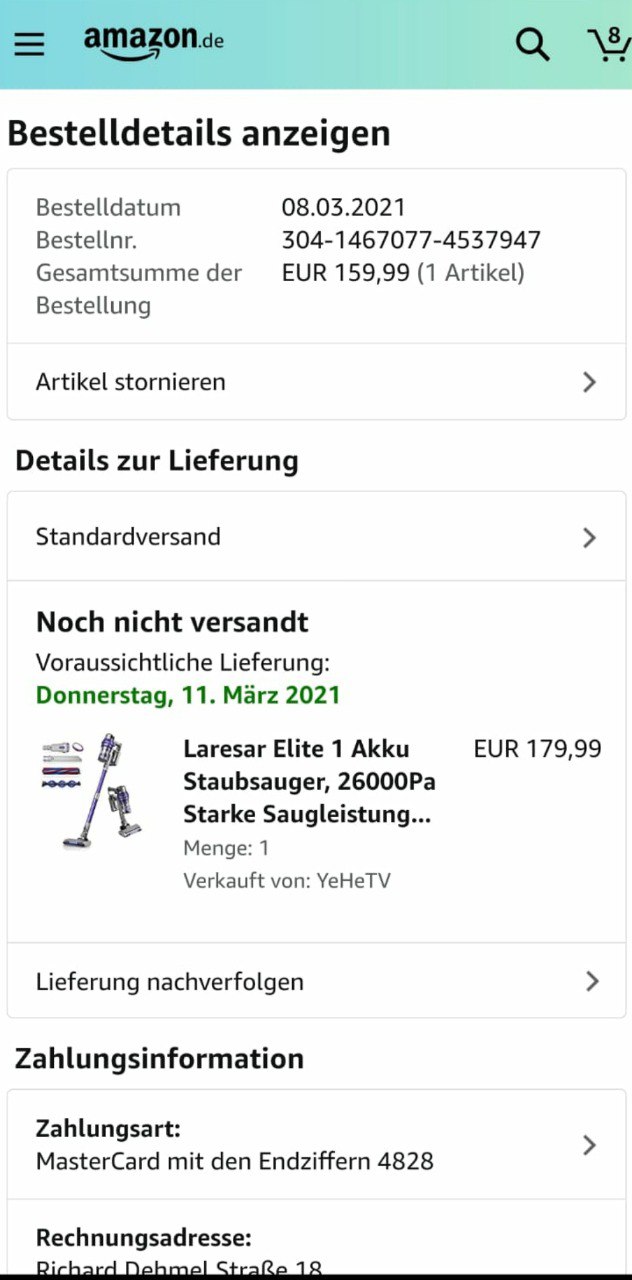Tap Lieferung nachverfolgen to track shipment
The height and width of the screenshot is (1280, 632).
170,981
